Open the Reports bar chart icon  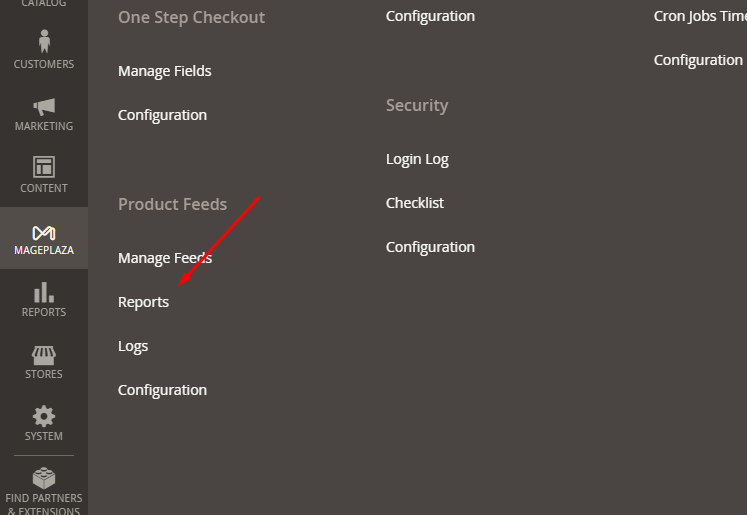pos(43,292)
